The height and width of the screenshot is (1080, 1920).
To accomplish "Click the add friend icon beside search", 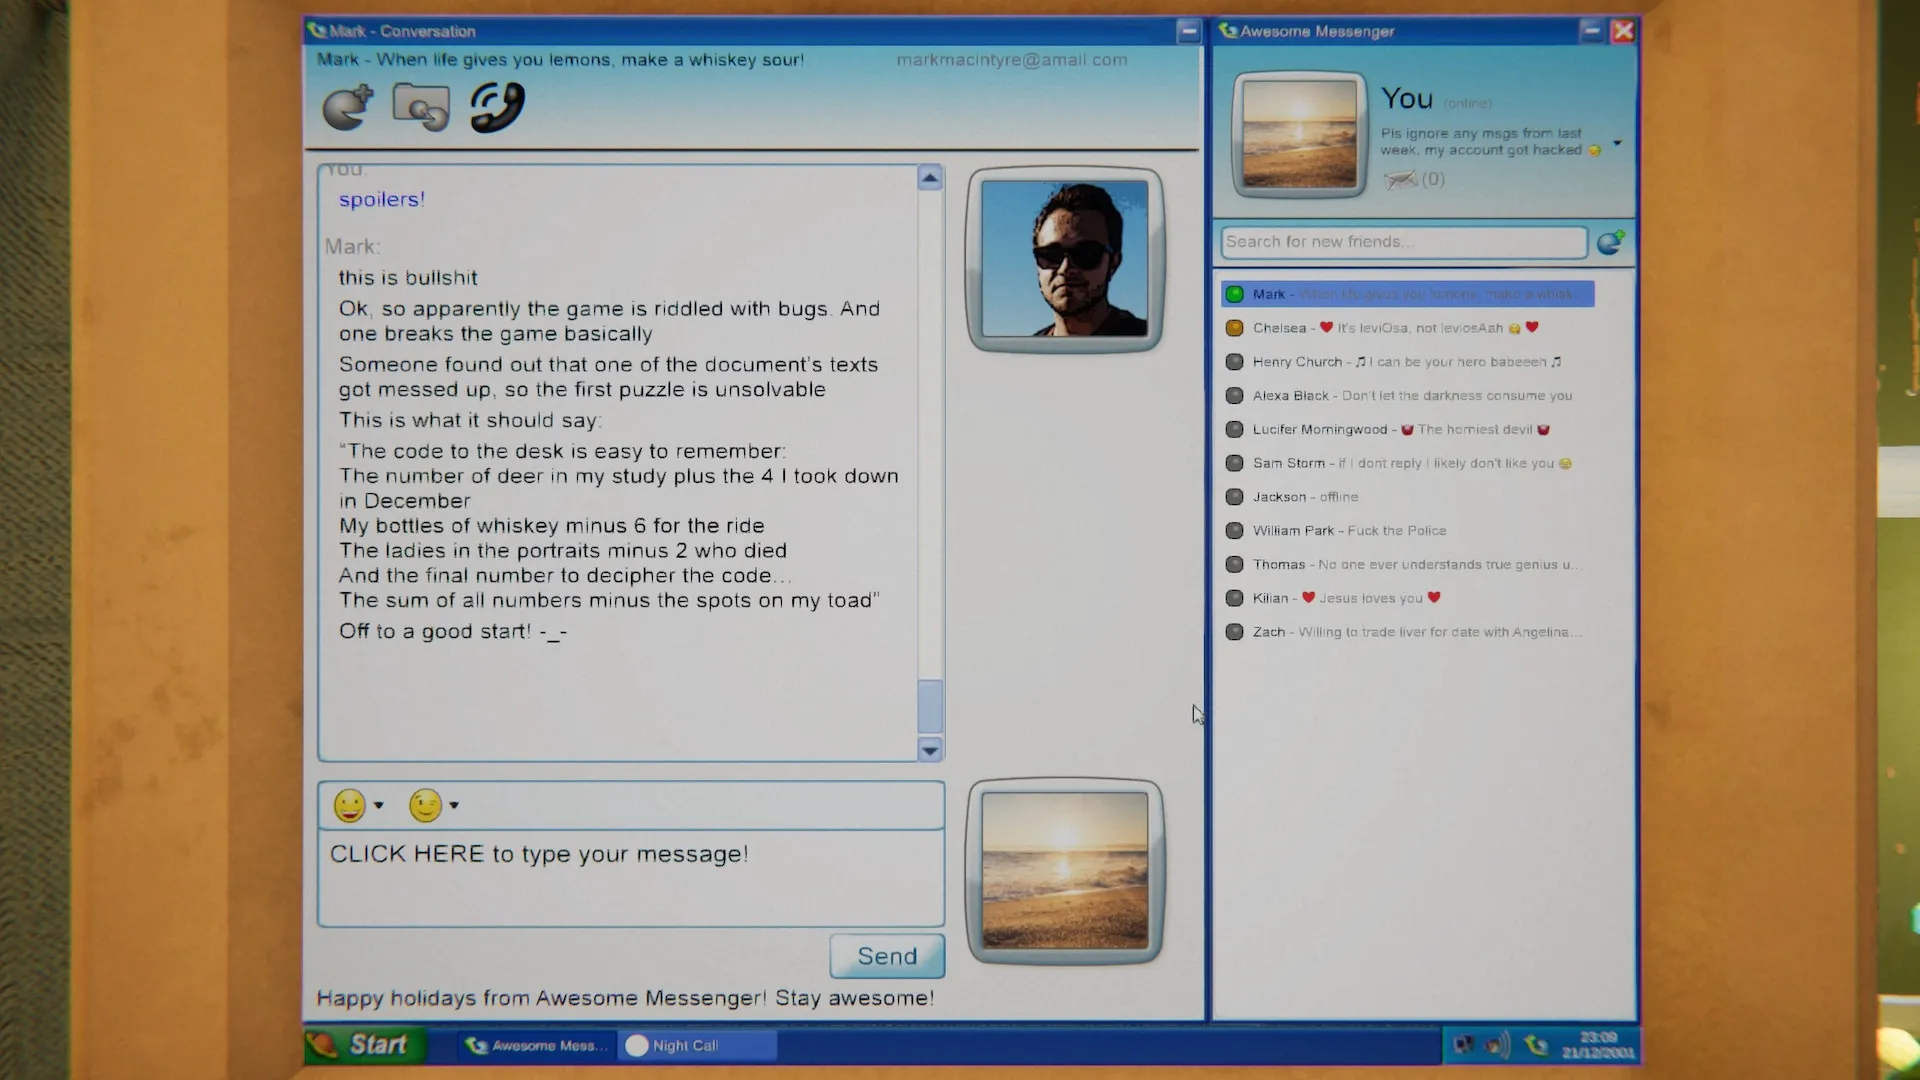I will click(x=1610, y=242).
